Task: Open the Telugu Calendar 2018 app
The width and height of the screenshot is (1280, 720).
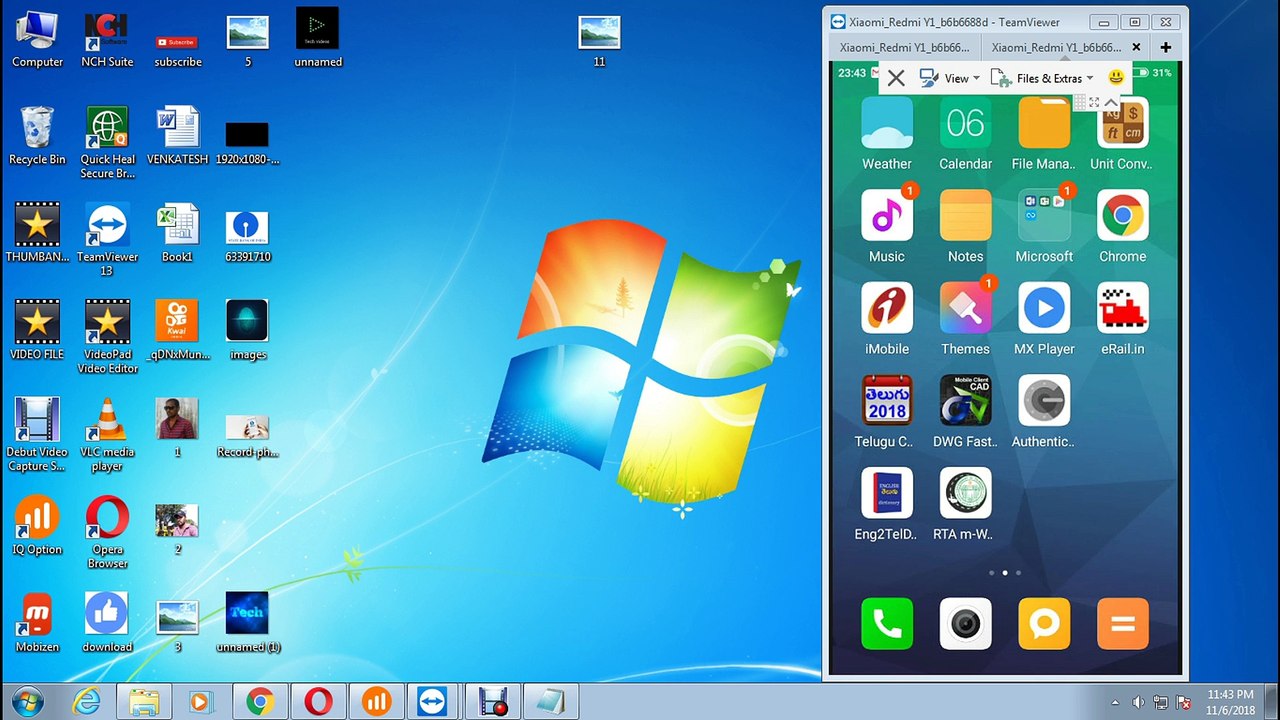Action: 886,400
